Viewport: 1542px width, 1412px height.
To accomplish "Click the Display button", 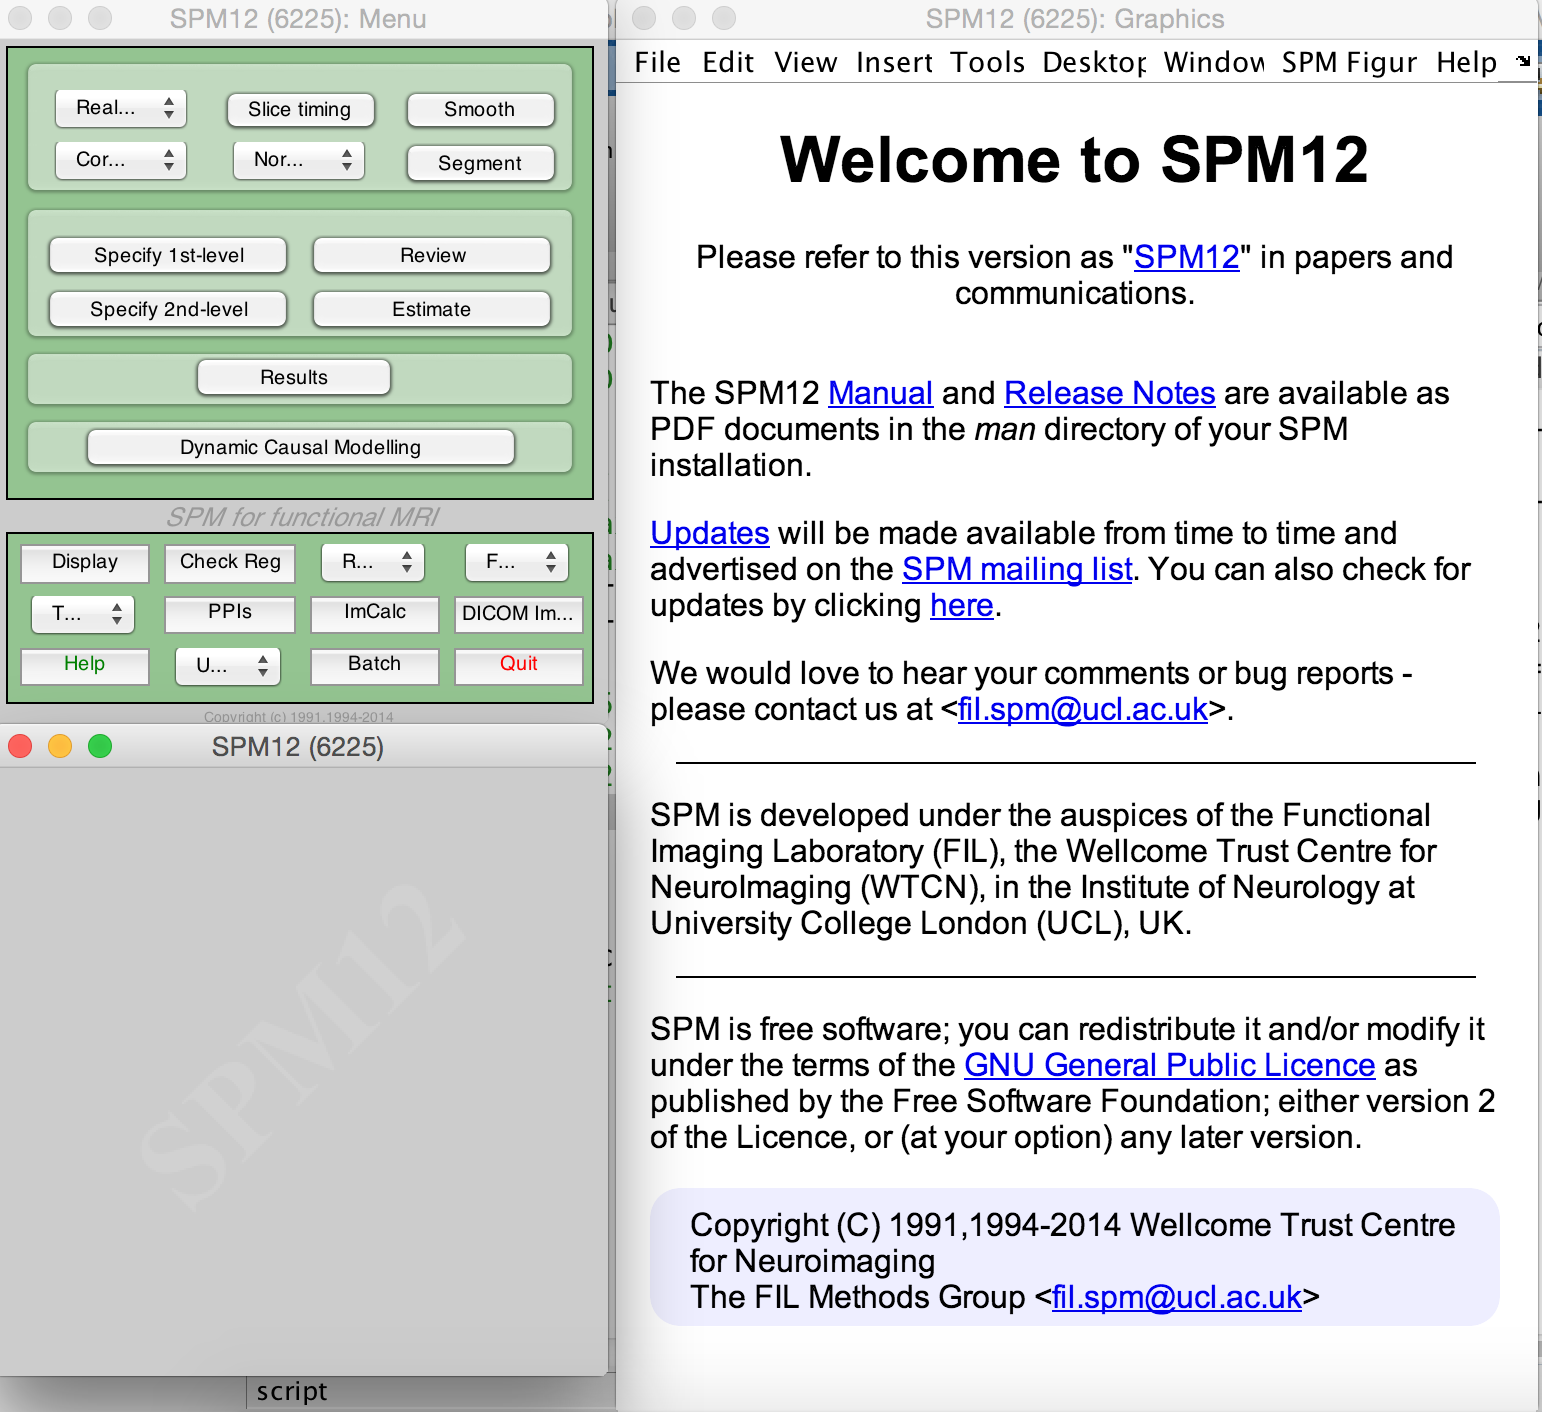I will (x=85, y=562).
